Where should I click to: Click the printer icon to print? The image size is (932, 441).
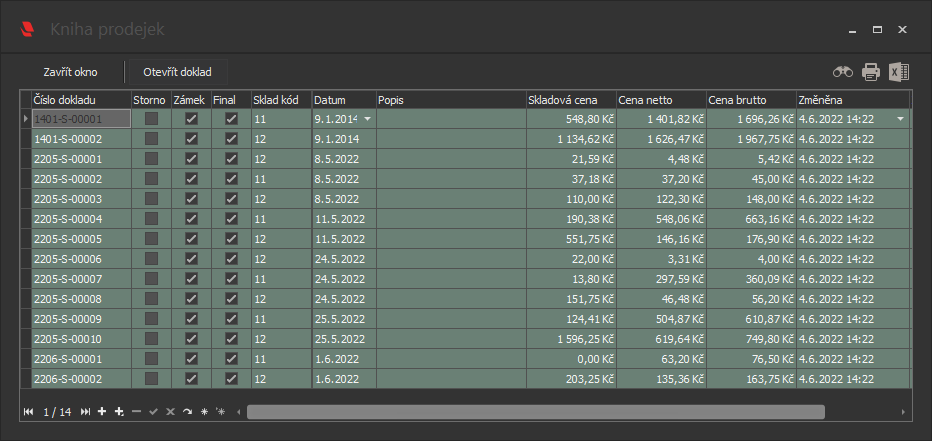click(x=871, y=72)
